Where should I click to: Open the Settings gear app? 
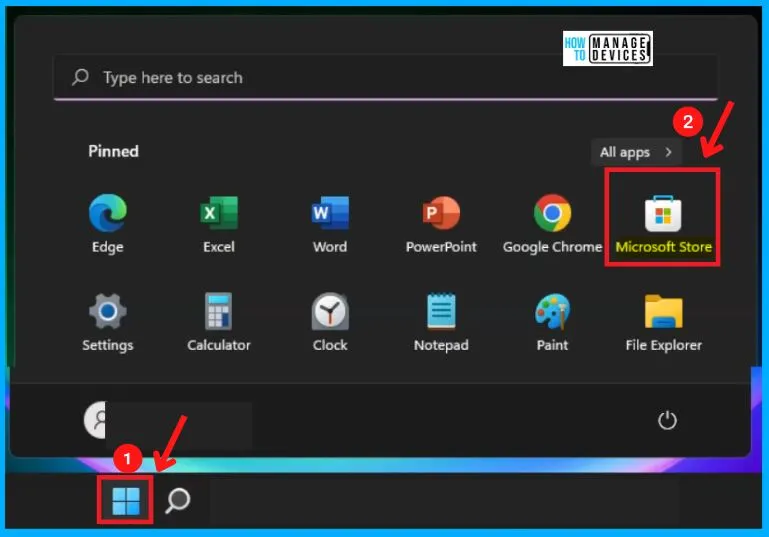tap(108, 322)
